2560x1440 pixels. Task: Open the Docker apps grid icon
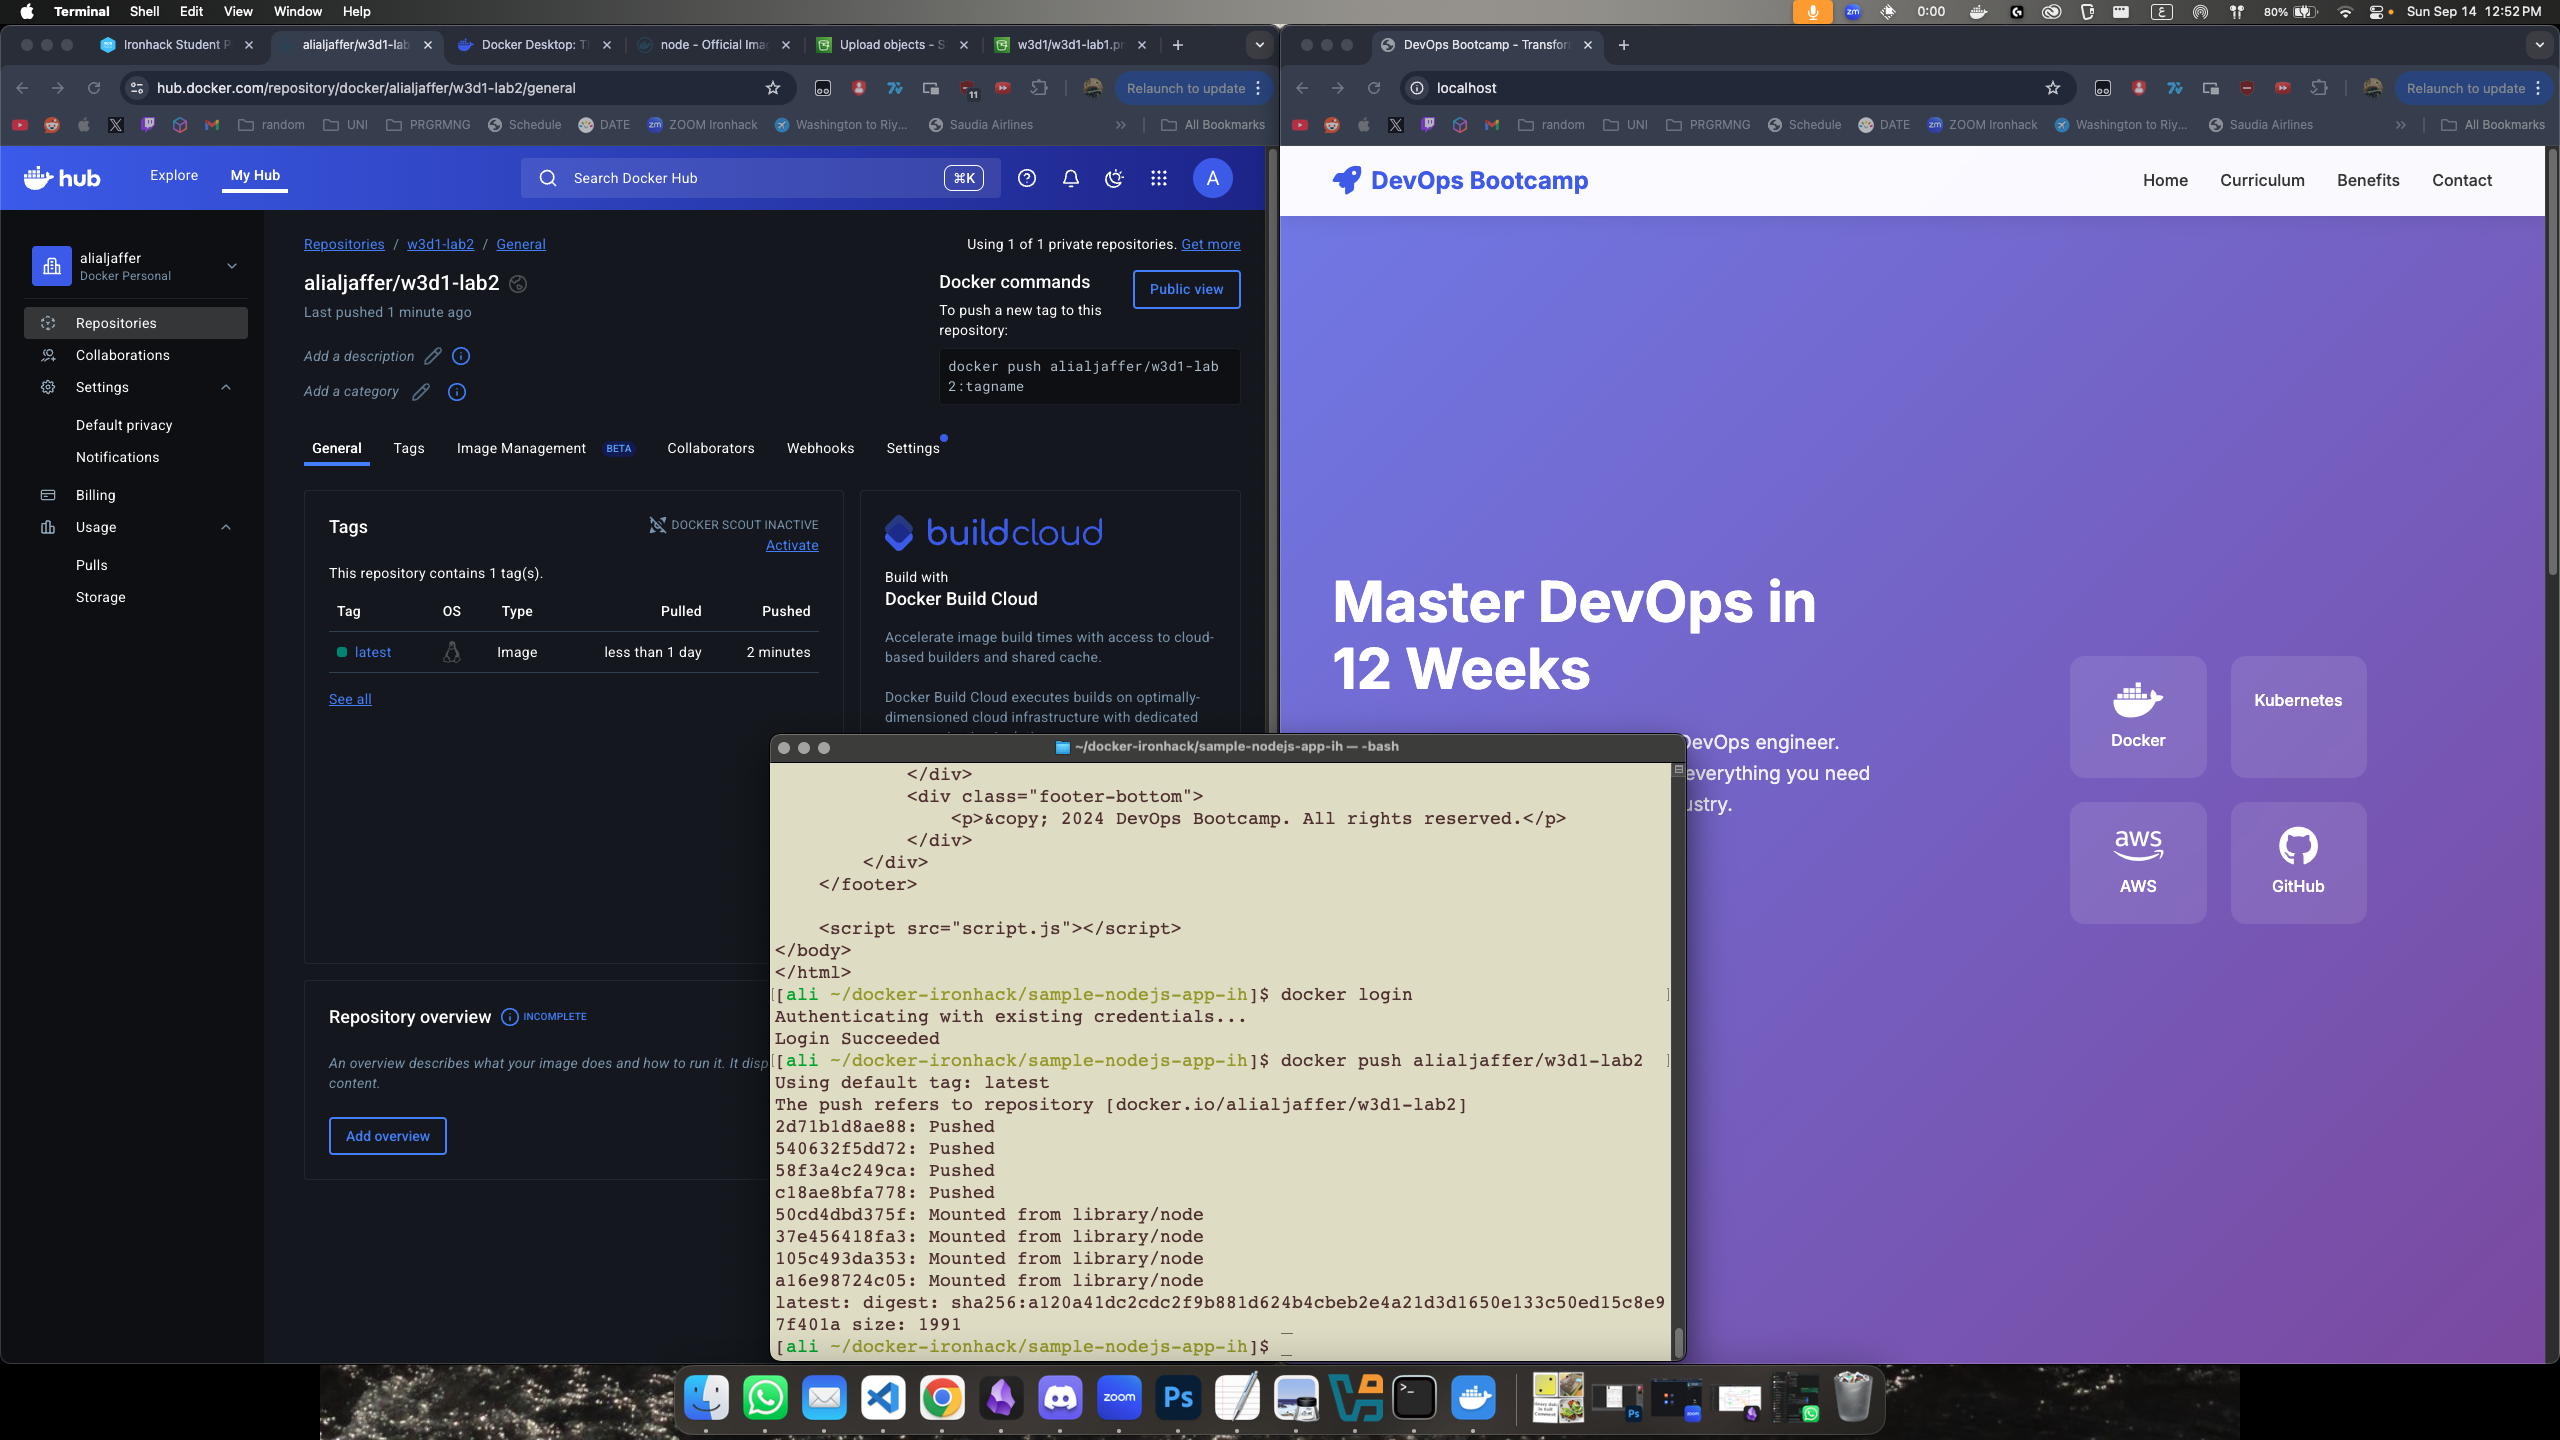(1158, 177)
